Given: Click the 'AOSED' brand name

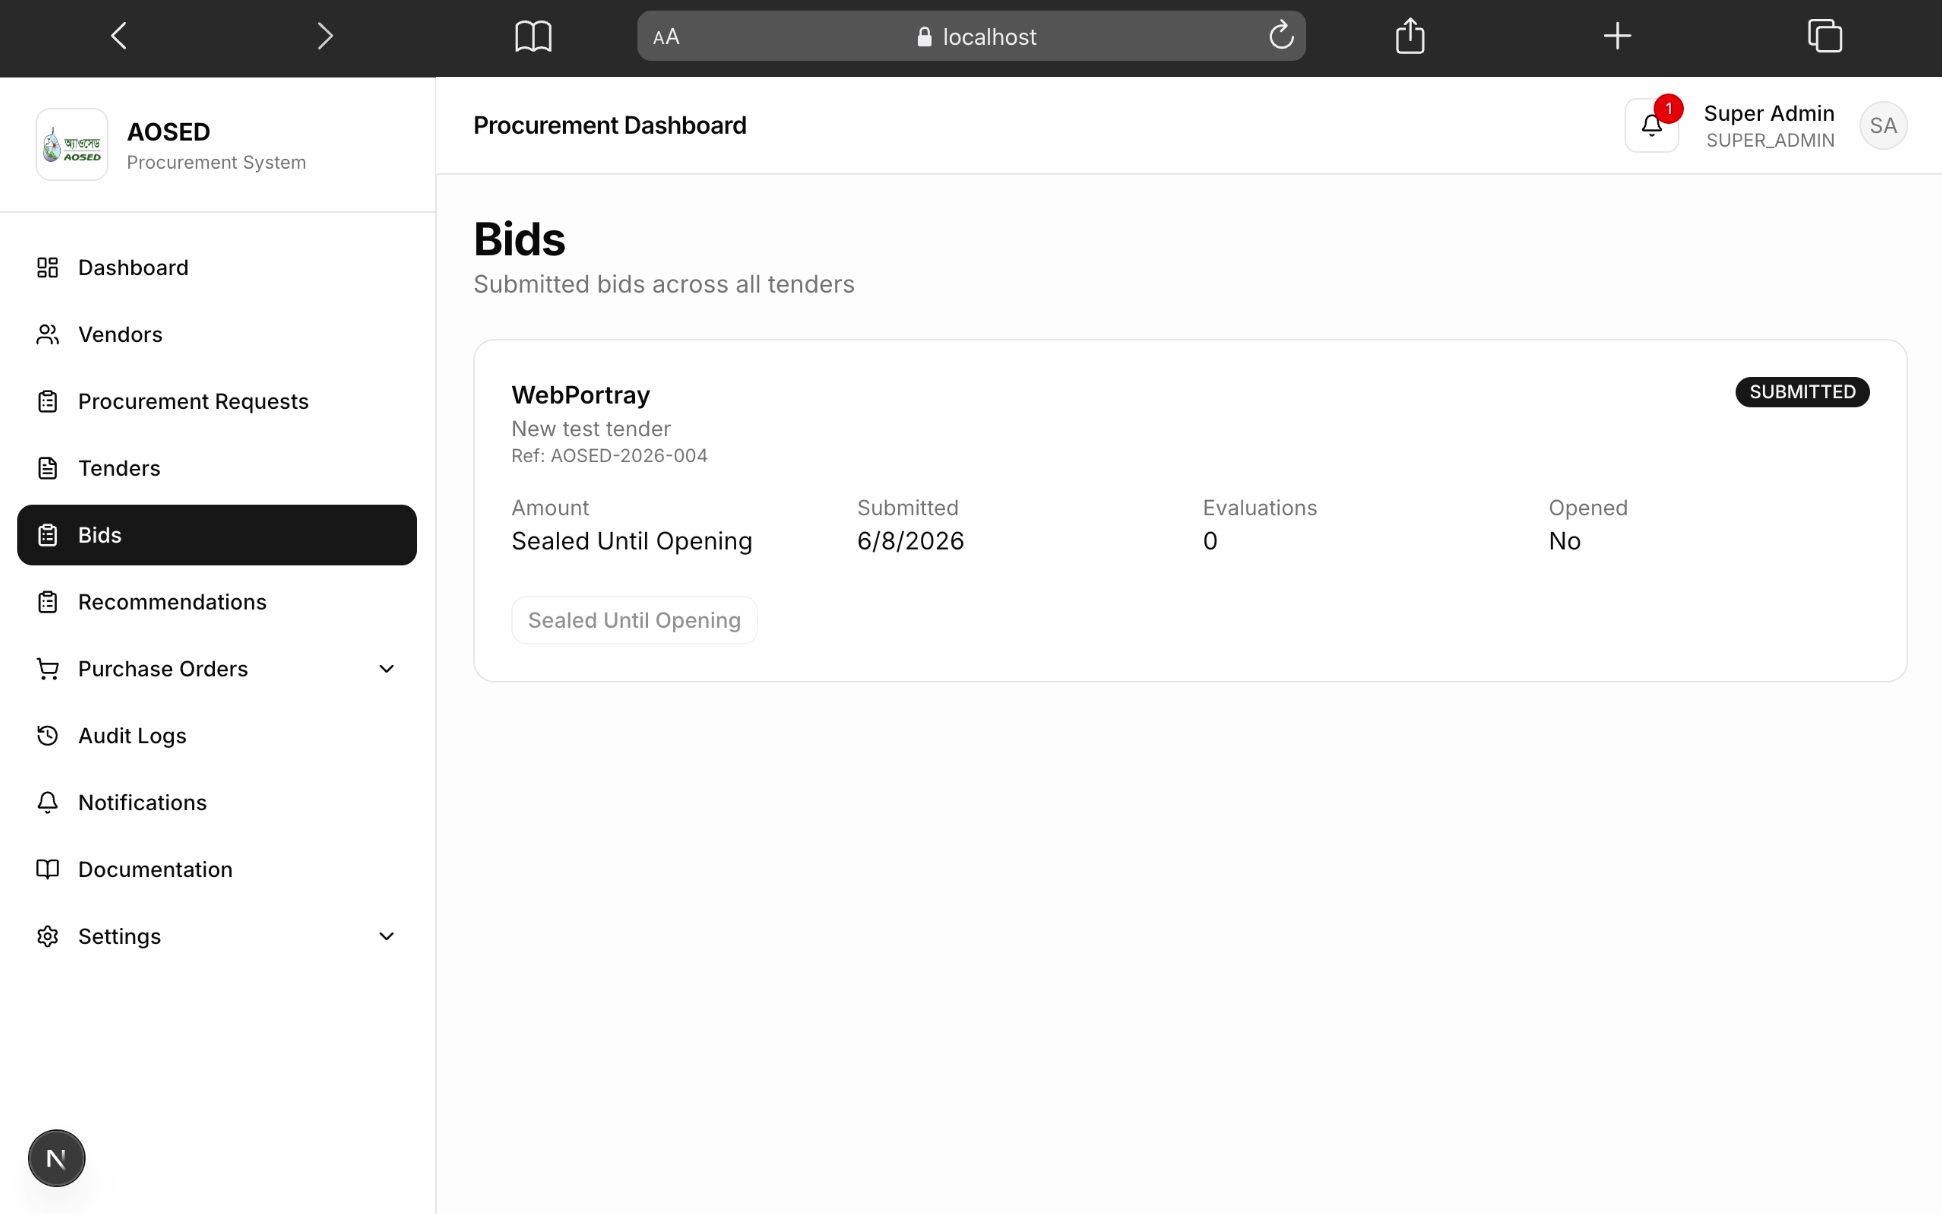Looking at the screenshot, I should point(168,132).
